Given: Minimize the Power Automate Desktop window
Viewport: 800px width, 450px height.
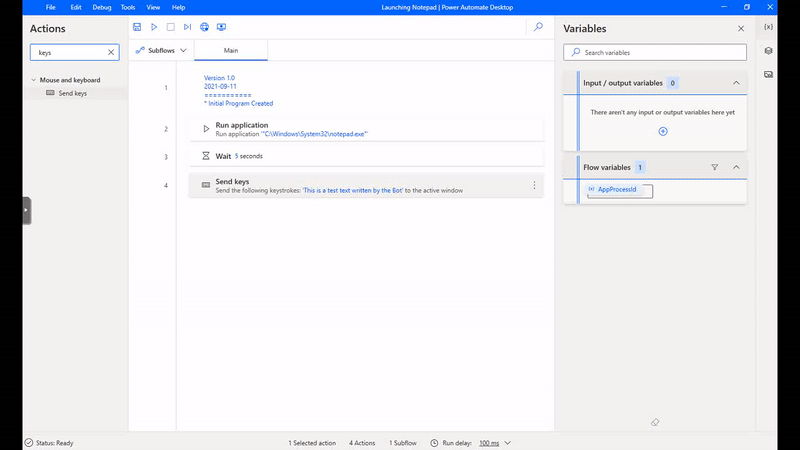Looking at the screenshot, I should pyautogui.click(x=723, y=7).
